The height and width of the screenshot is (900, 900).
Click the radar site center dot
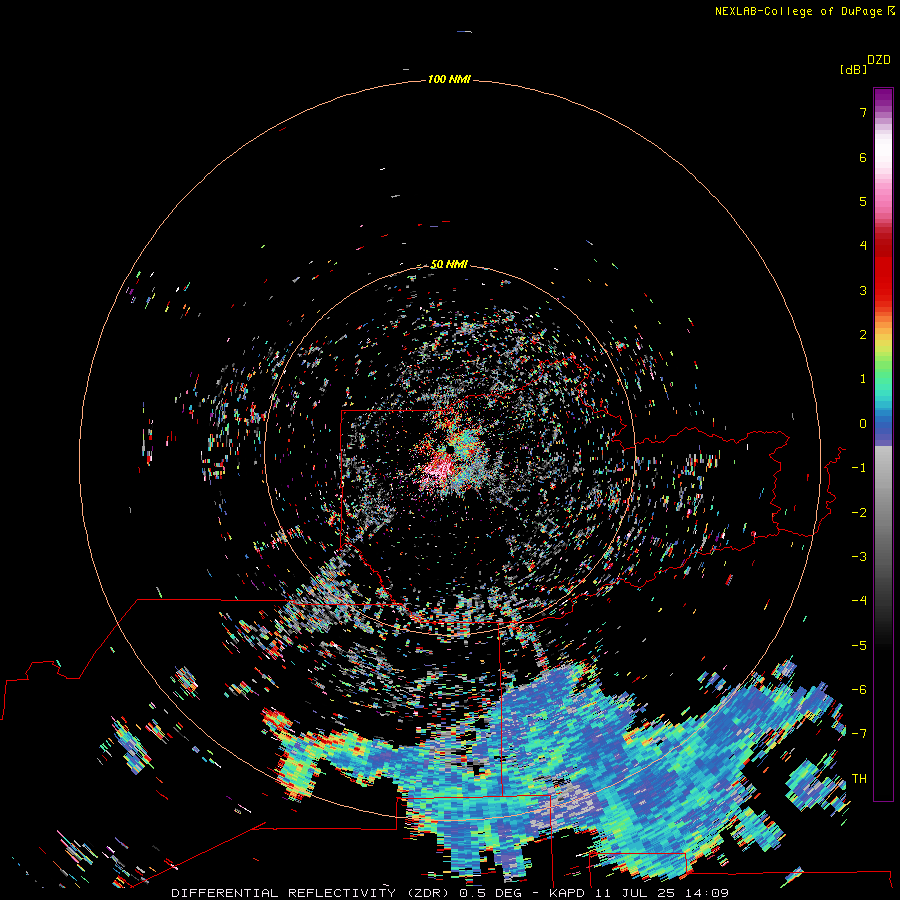click(450, 449)
